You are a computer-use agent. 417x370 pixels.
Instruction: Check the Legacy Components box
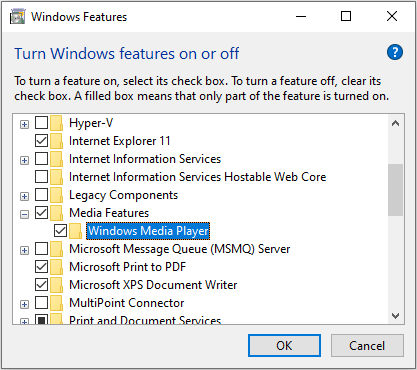pos(41,195)
